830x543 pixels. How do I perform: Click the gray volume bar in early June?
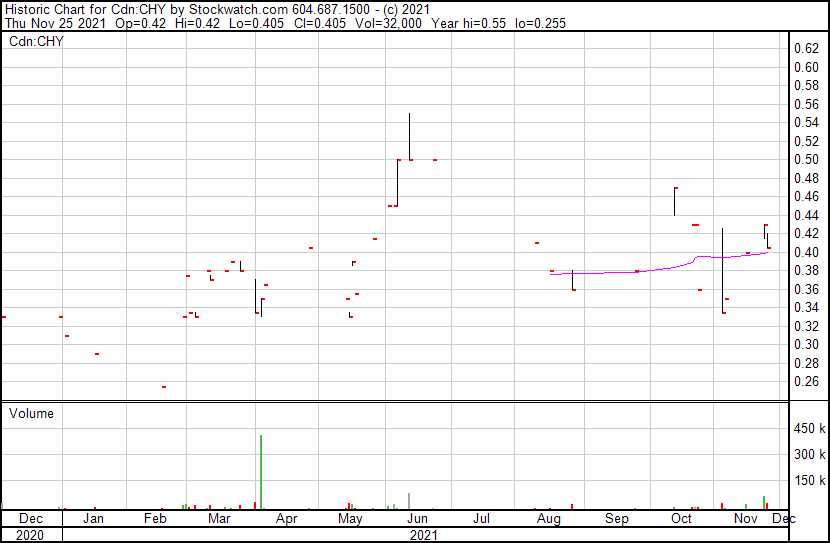coord(409,501)
